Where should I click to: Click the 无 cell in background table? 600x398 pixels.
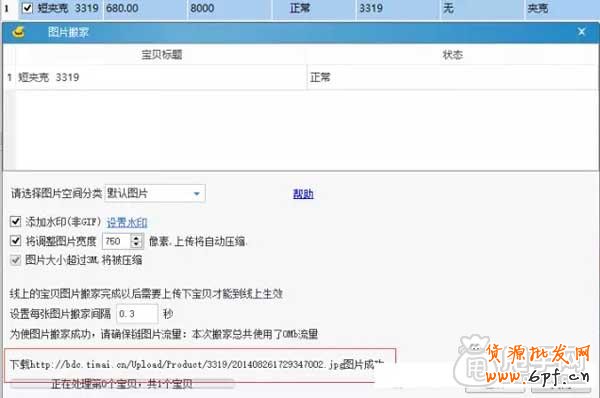coord(482,8)
